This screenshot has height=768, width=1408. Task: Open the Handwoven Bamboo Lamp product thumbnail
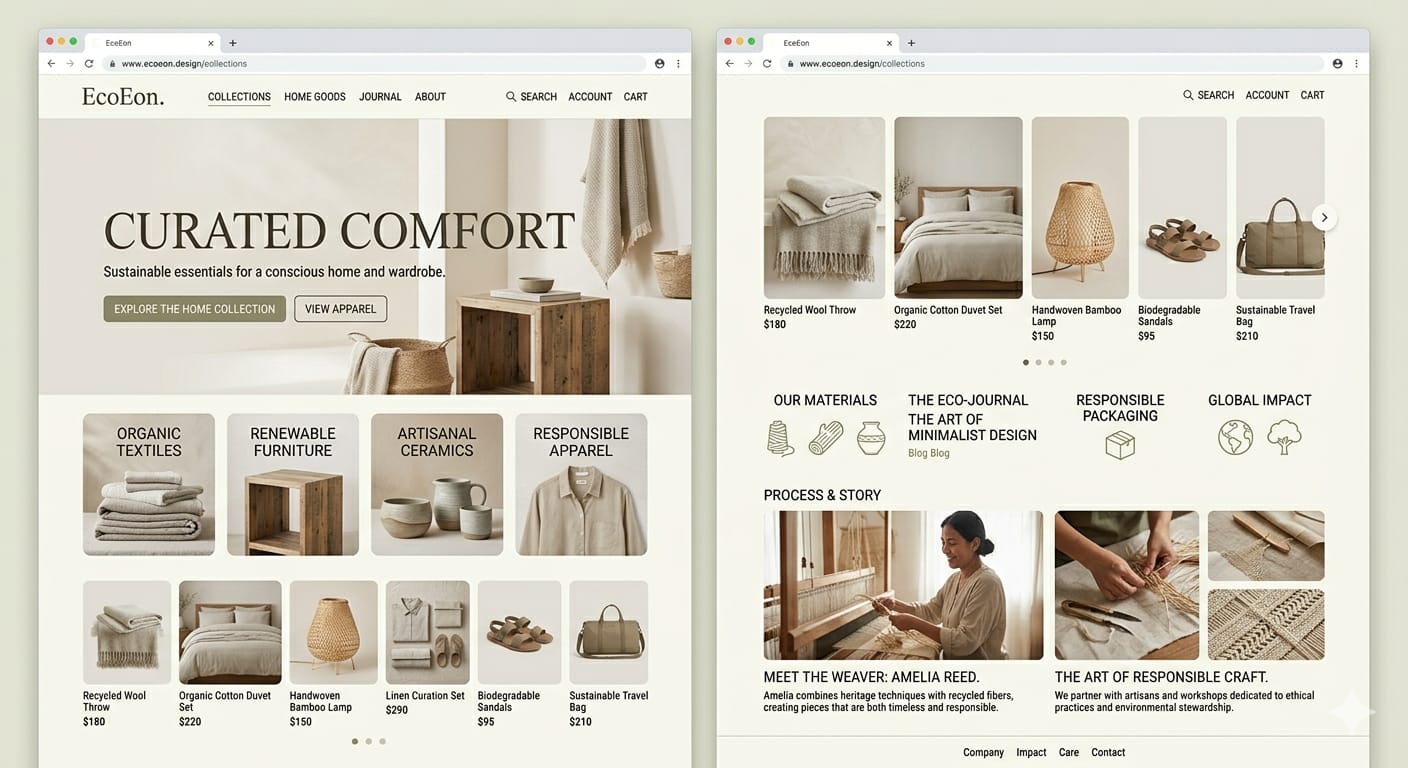[x=1079, y=207]
